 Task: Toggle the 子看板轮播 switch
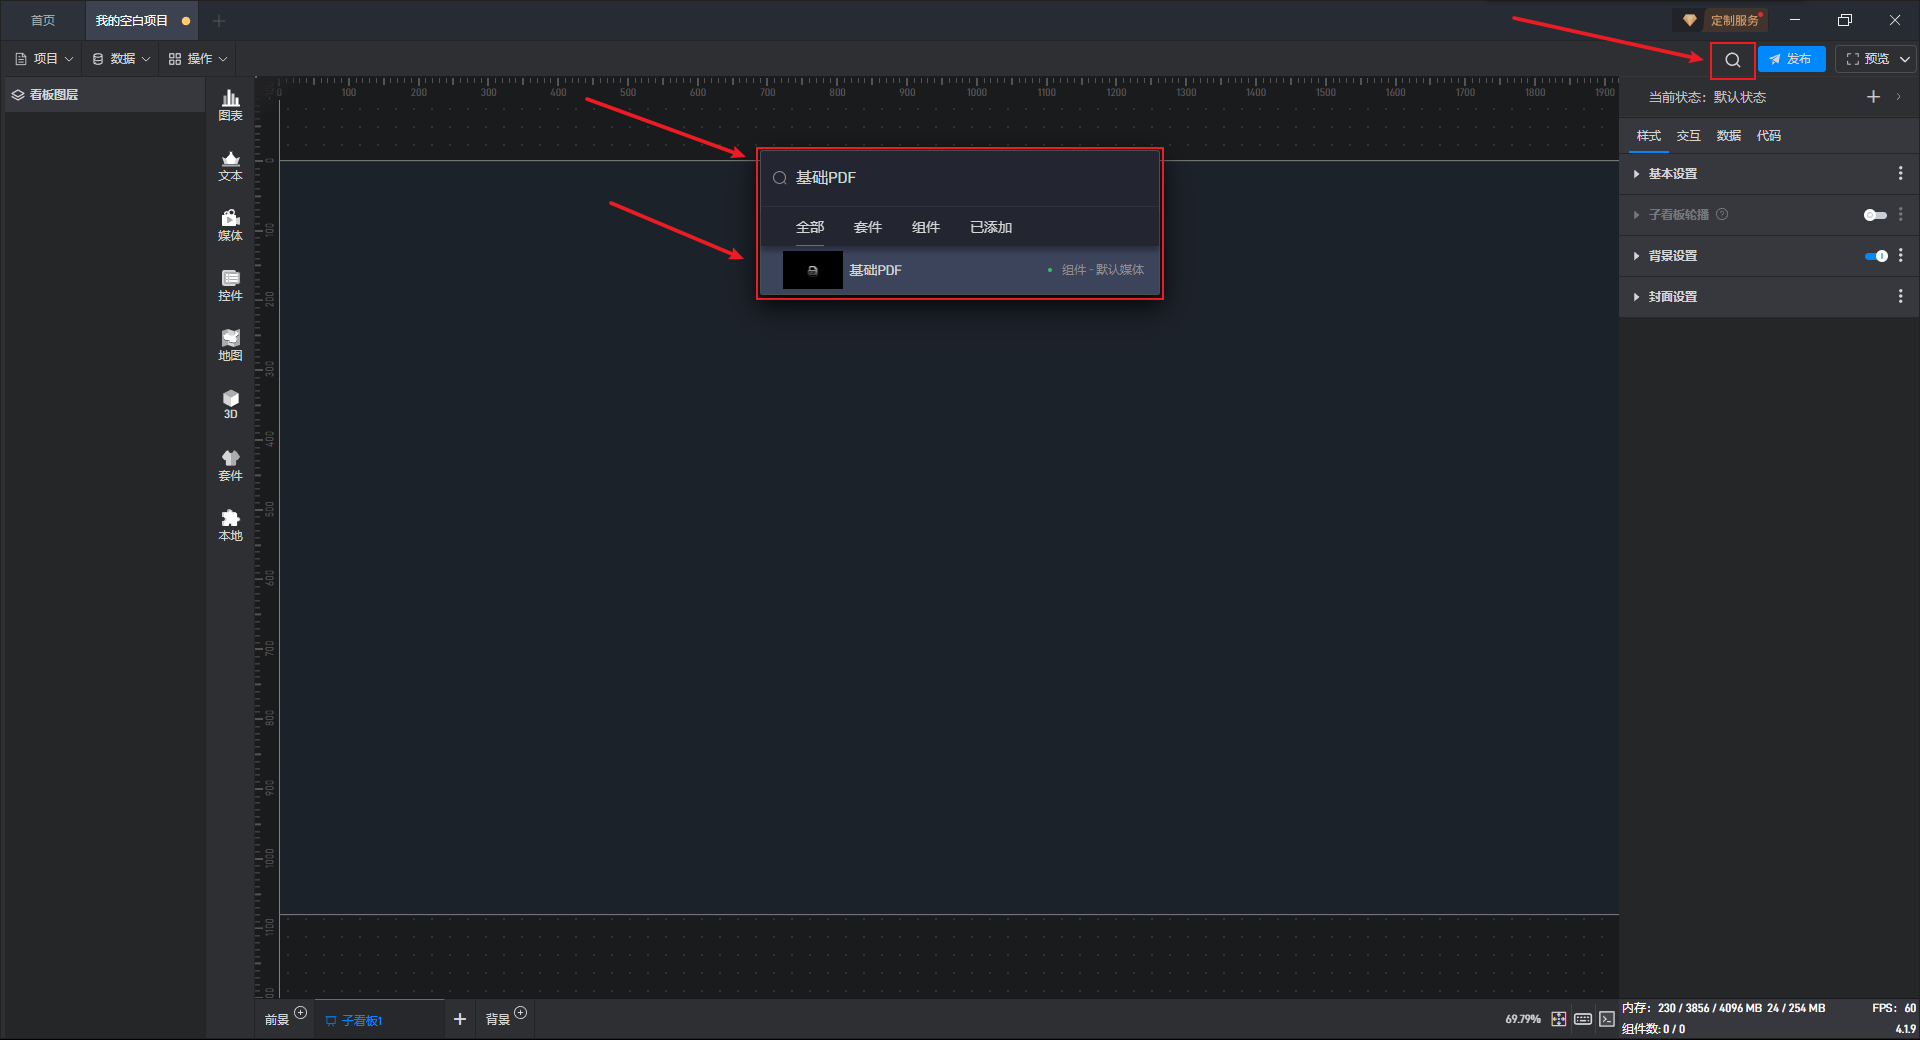(1875, 215)
